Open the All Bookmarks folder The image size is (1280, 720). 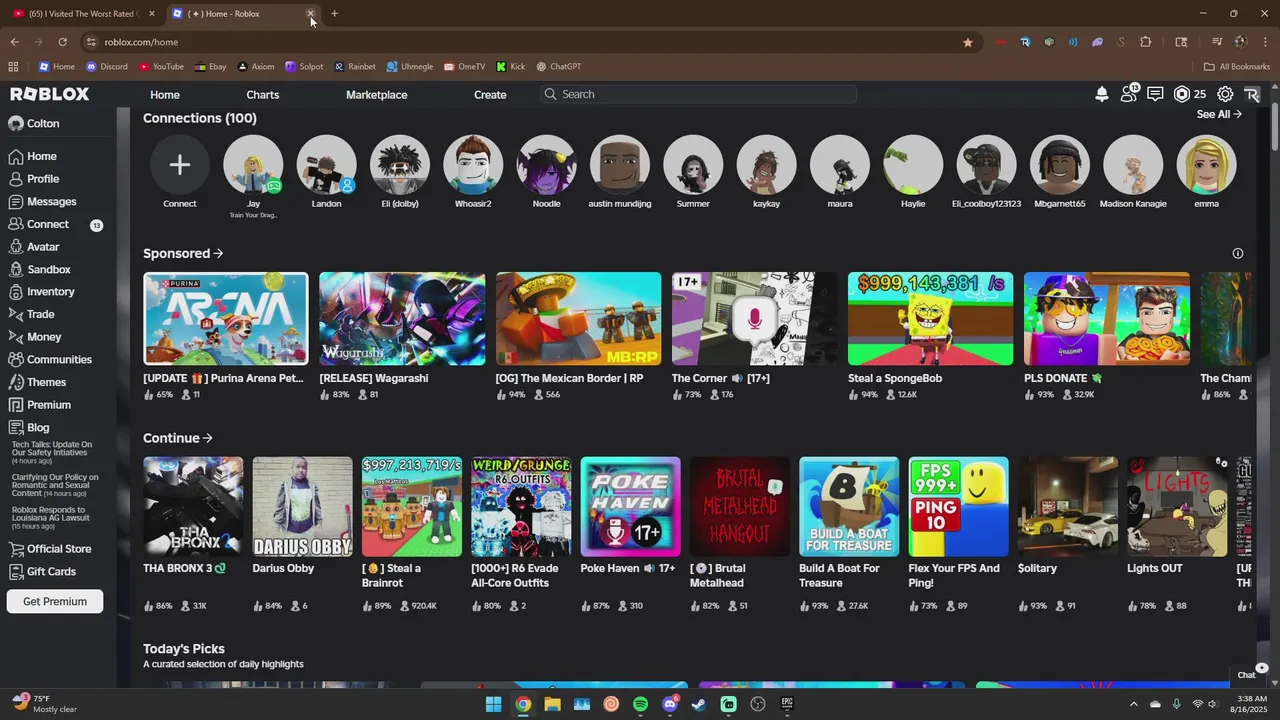(x=1237, y=67)
